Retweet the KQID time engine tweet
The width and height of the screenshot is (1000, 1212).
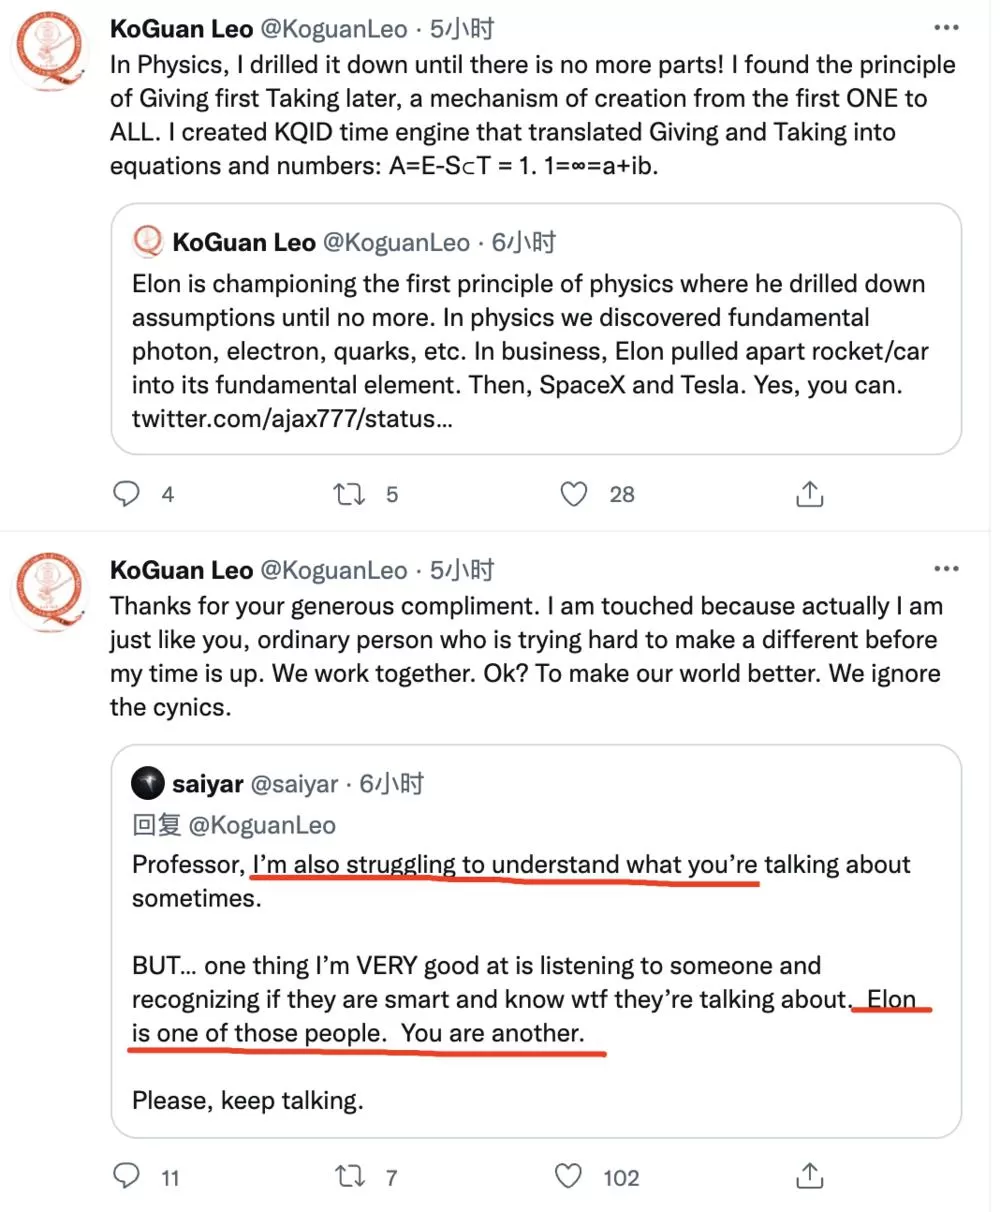click(x=350, y=494)
